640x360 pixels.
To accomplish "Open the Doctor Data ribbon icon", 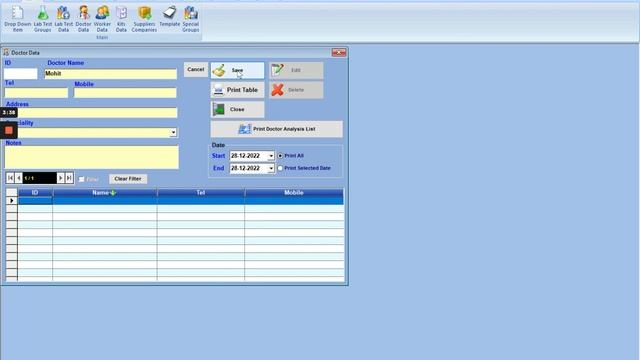I will pos(83,19).
